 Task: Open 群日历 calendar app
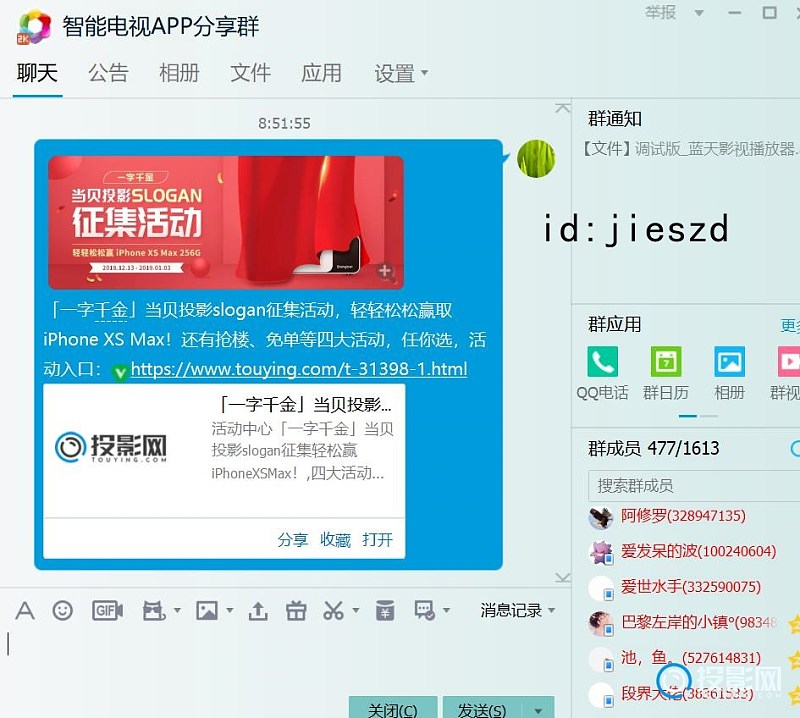(x=666, y=374)
